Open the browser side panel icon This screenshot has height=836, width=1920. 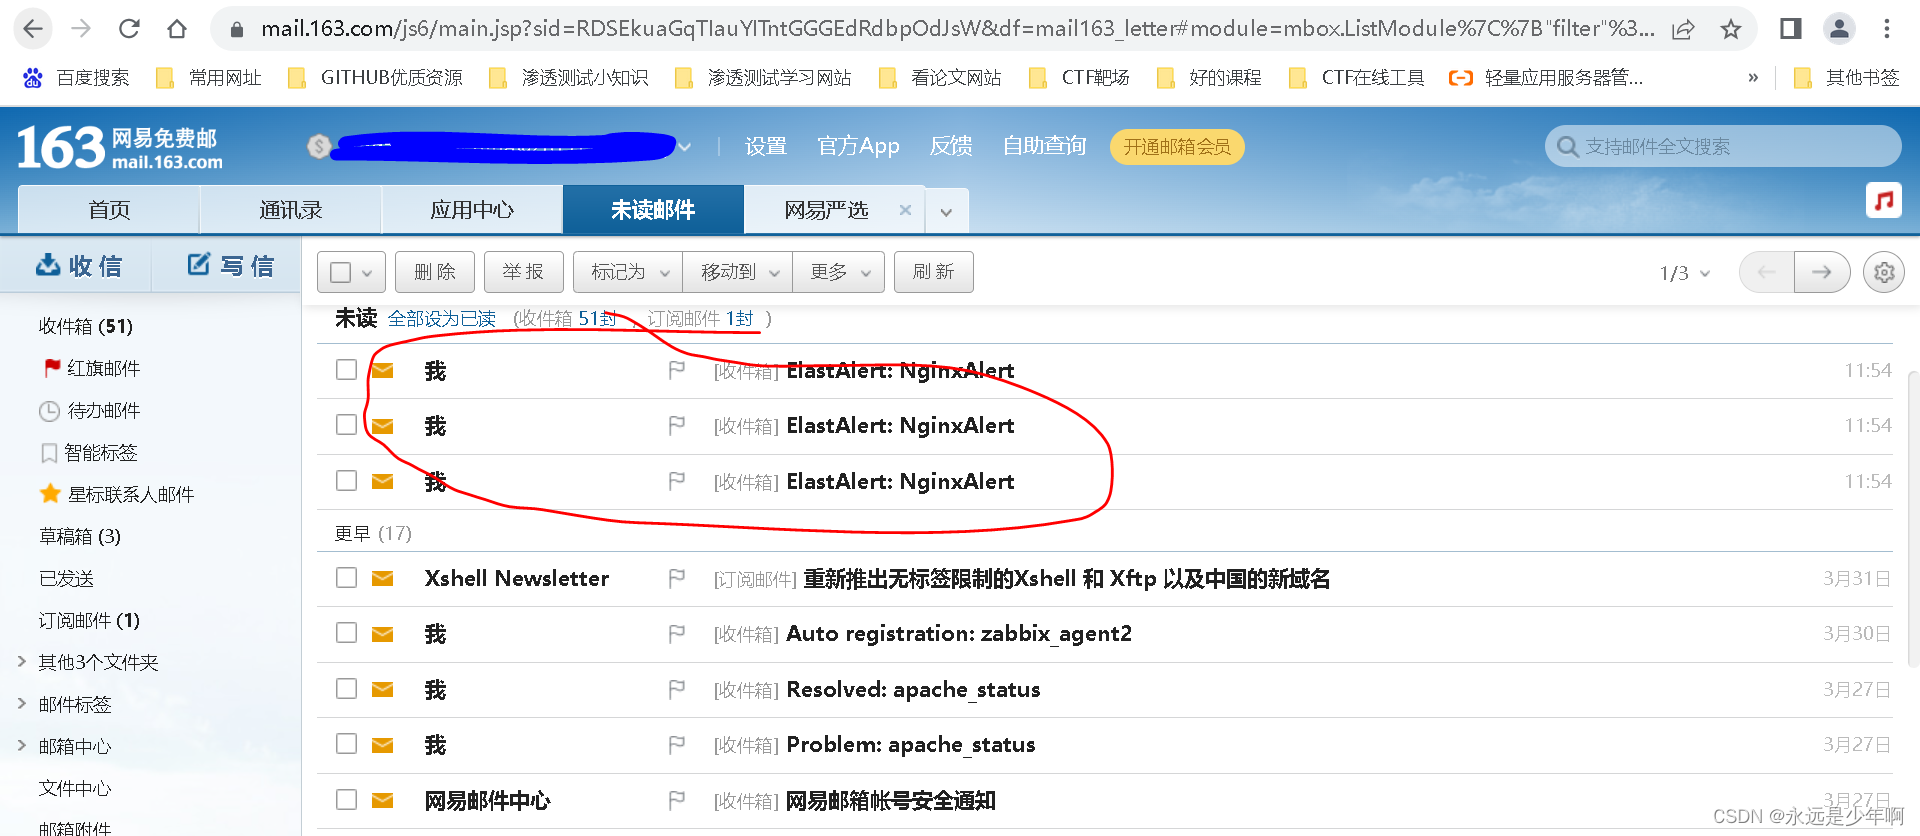pos(1791,29)
